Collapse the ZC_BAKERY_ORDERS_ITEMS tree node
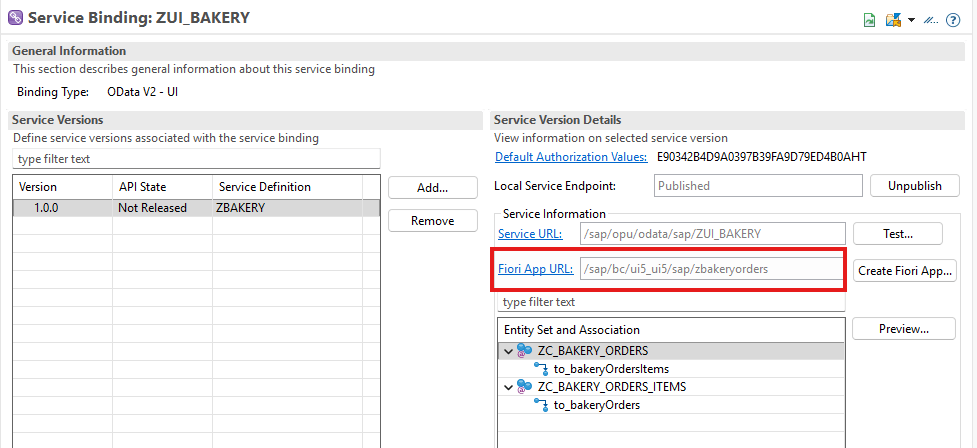Screen dimensions: 977x448 pyautogui.click(x=509, y=387)
